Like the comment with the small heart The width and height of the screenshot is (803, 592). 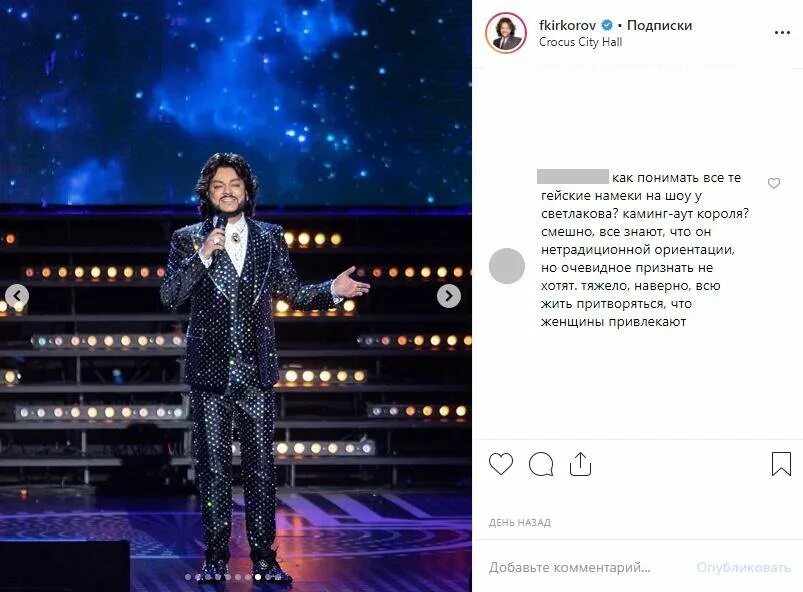tap(774, 183)
